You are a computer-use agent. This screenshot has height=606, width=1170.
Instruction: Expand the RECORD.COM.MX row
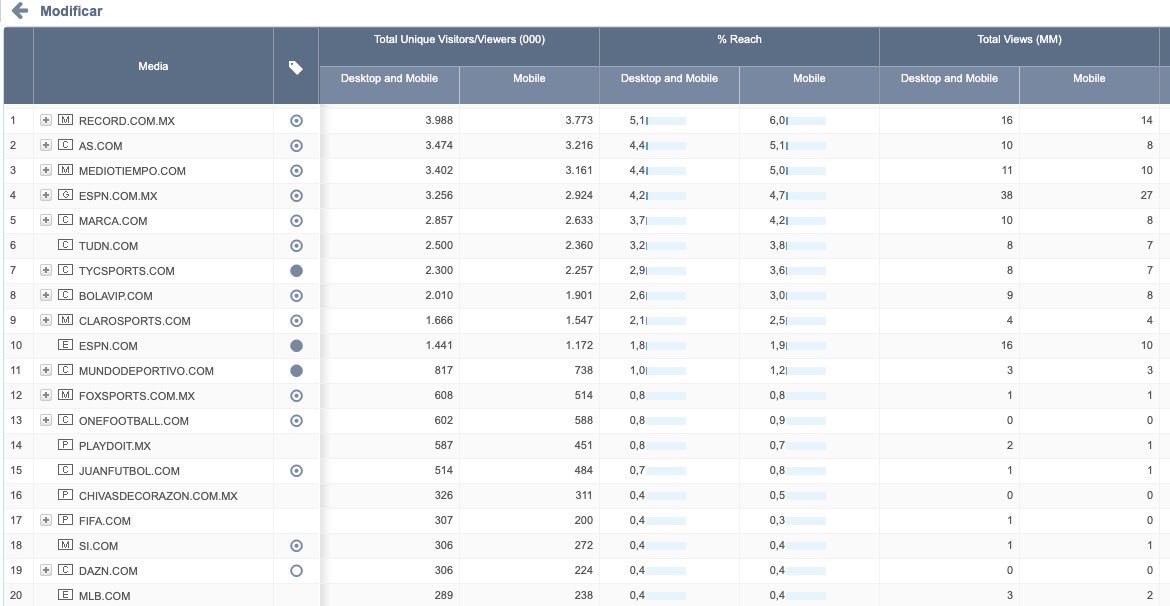(46, 120)
